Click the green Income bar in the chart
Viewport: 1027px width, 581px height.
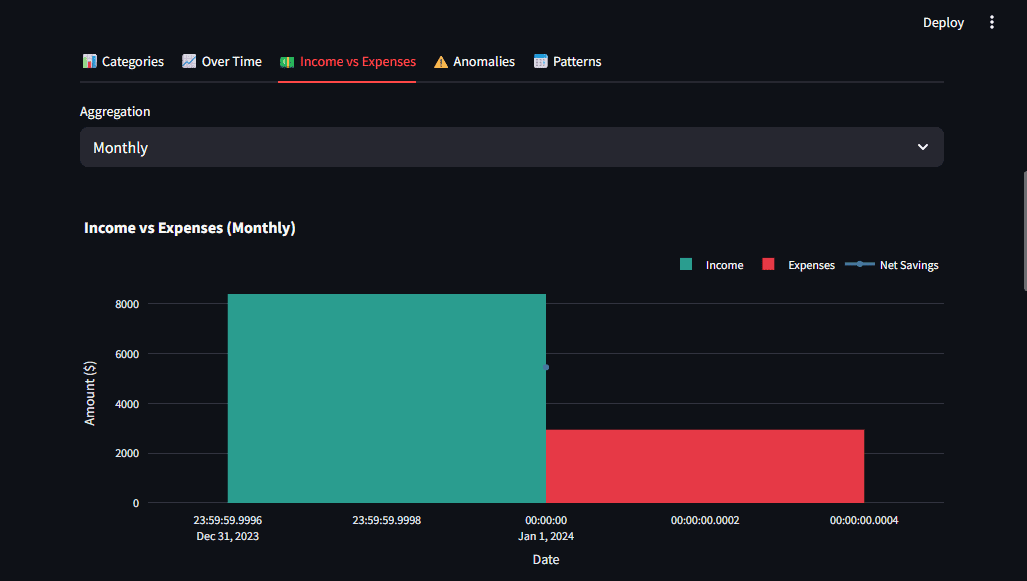coord(386,398)
